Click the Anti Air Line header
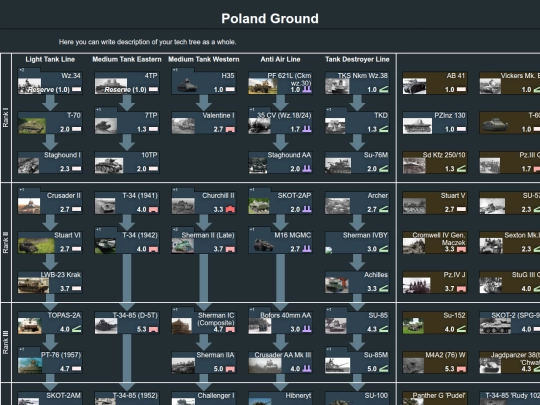The image size is (540, 405). tap(280, 59)
